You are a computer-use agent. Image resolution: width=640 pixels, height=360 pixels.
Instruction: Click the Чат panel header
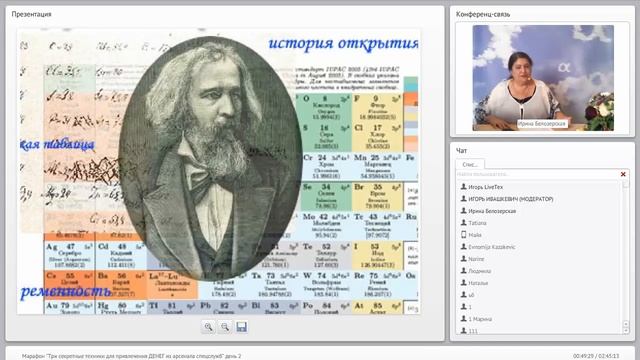click(461, 151)
